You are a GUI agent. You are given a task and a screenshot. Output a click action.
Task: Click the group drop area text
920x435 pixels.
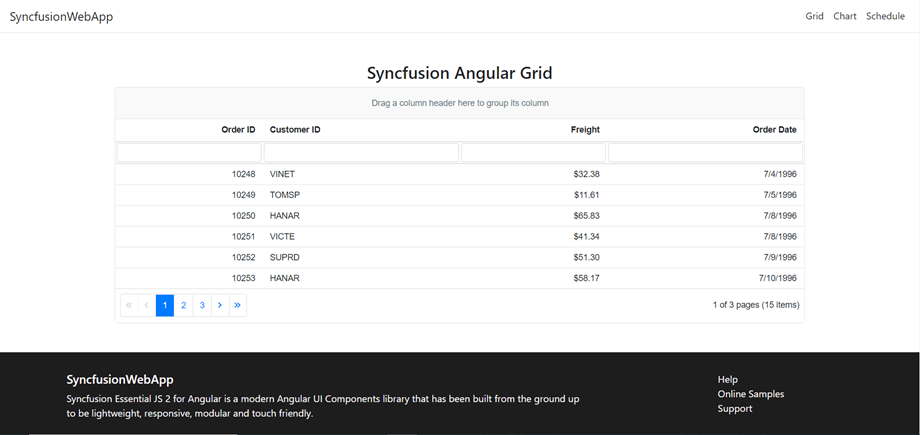tap(460, 103)
